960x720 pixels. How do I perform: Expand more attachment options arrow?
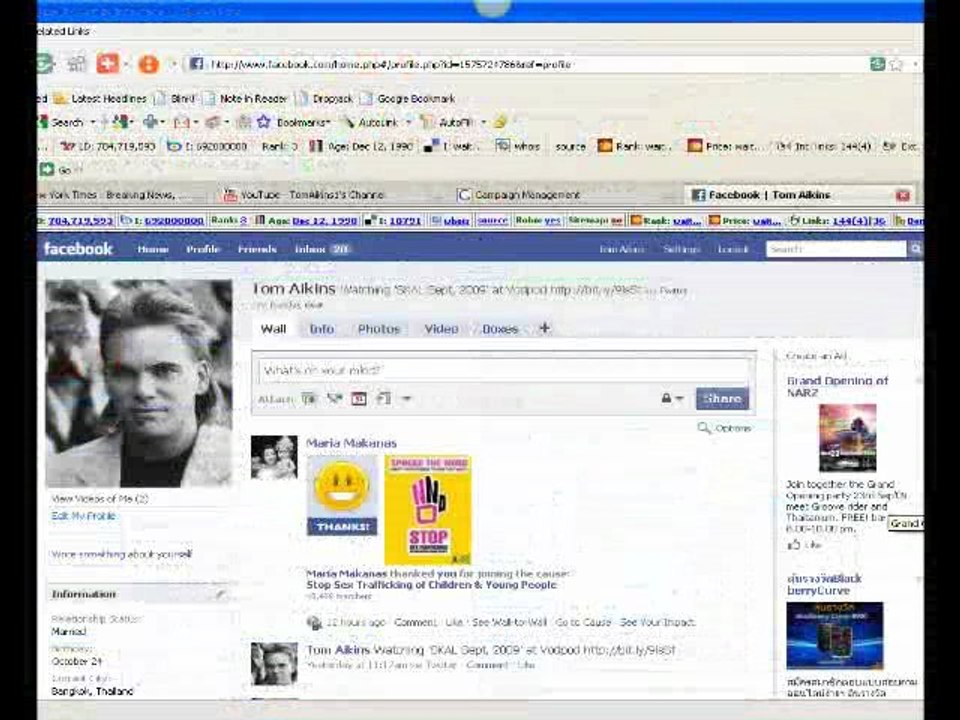406,399
